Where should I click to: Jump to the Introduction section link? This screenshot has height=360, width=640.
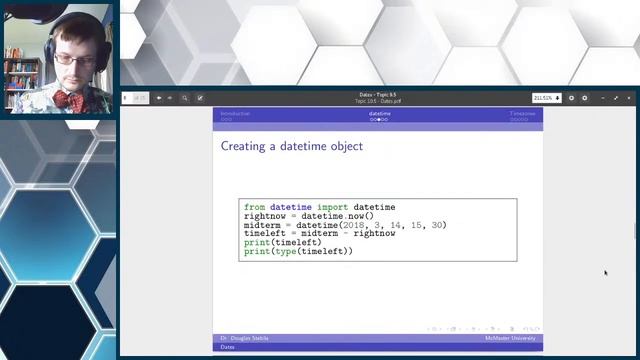[235, 113]
